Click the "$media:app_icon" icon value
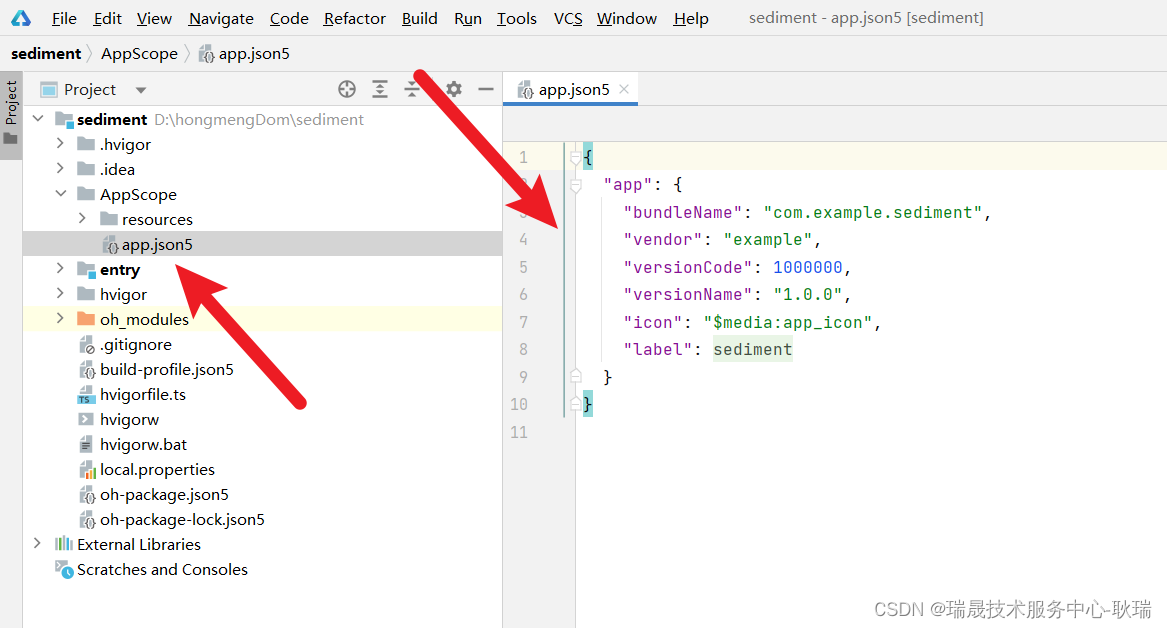The width and height of the screenshot is (1167, 628). (787, 322)
